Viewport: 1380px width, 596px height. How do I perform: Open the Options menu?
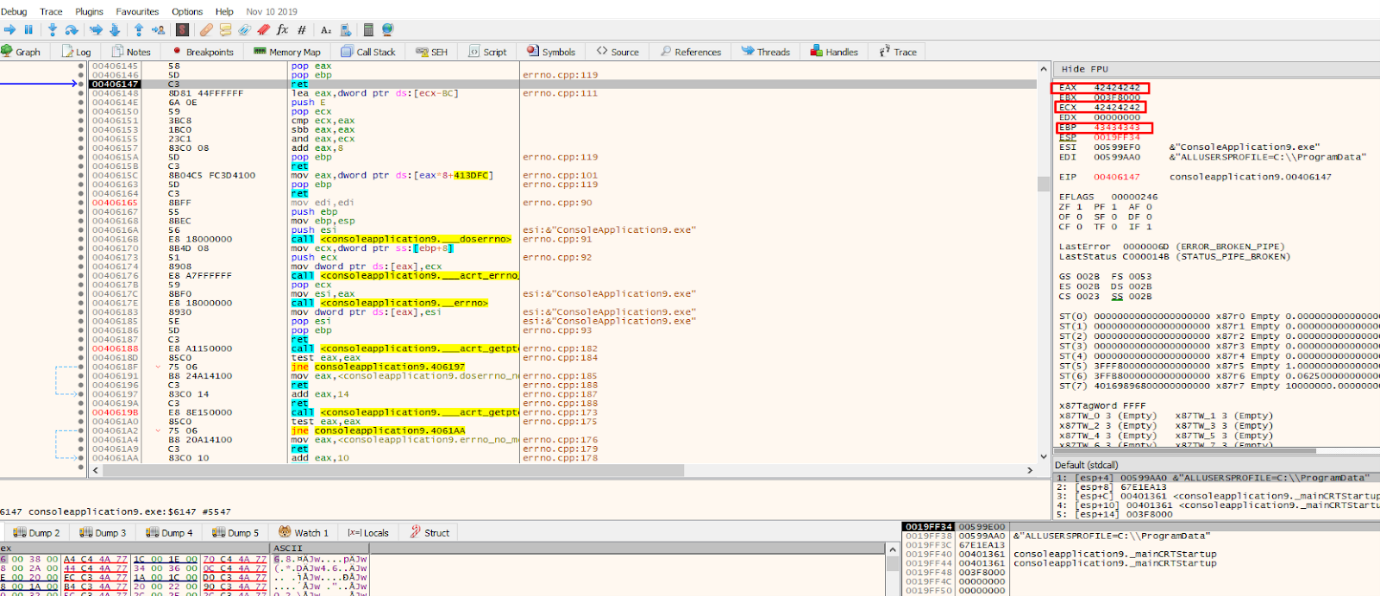(187, 11)
